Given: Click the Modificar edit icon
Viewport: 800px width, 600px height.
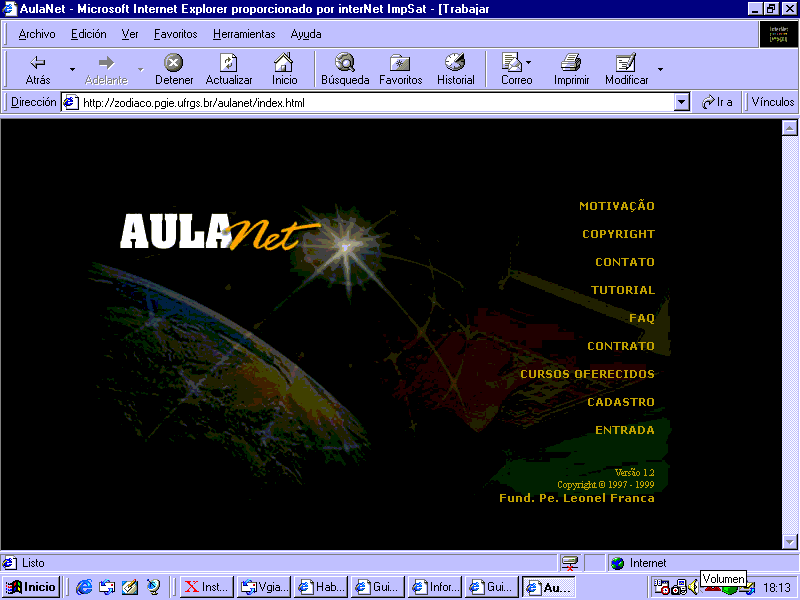Looking at the screenshot, I should (626, 63).
